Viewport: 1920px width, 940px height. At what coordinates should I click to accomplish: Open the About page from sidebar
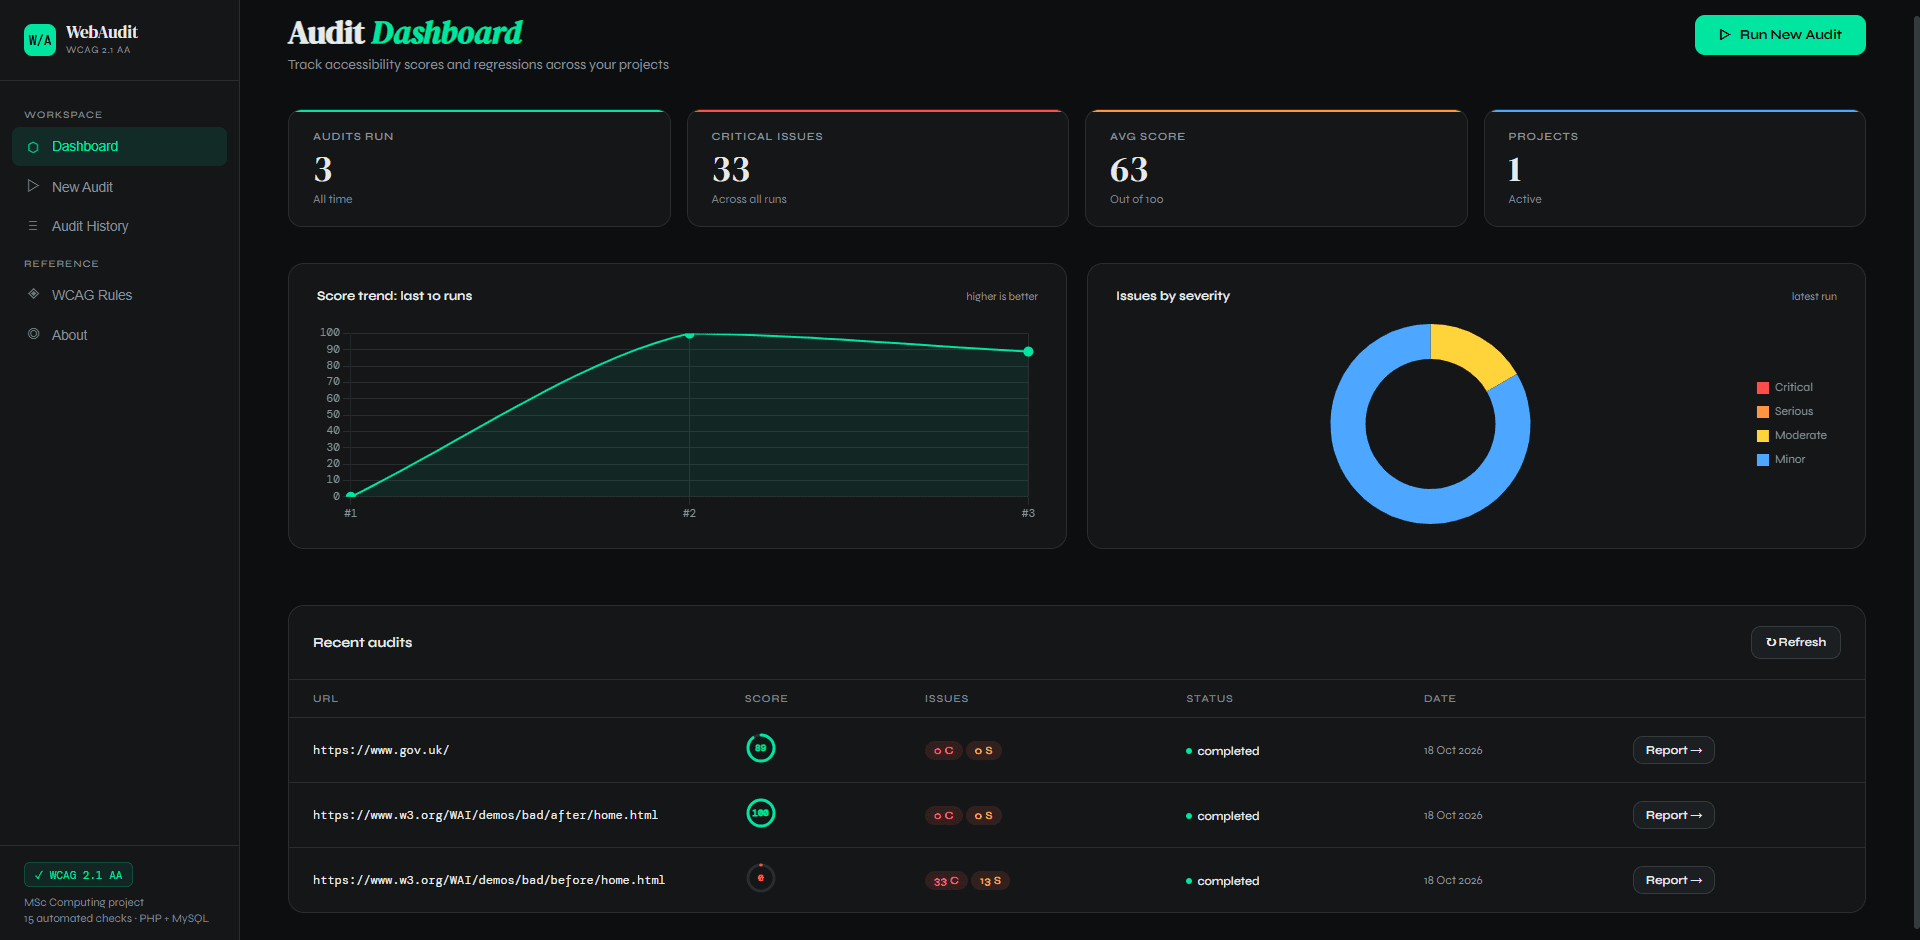[x=119, y=335]
